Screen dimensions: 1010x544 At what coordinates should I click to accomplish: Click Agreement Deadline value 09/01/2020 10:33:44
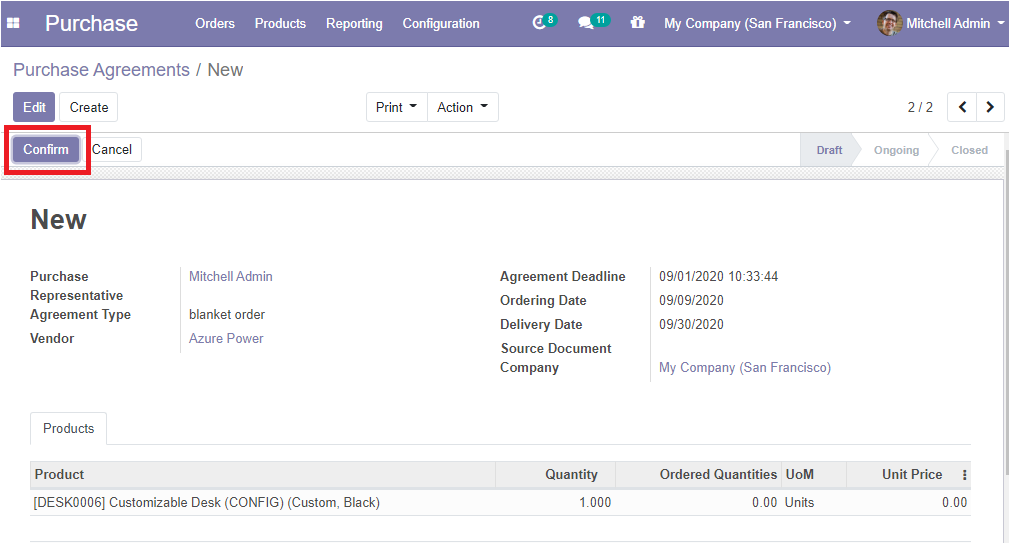click(718, 276)
